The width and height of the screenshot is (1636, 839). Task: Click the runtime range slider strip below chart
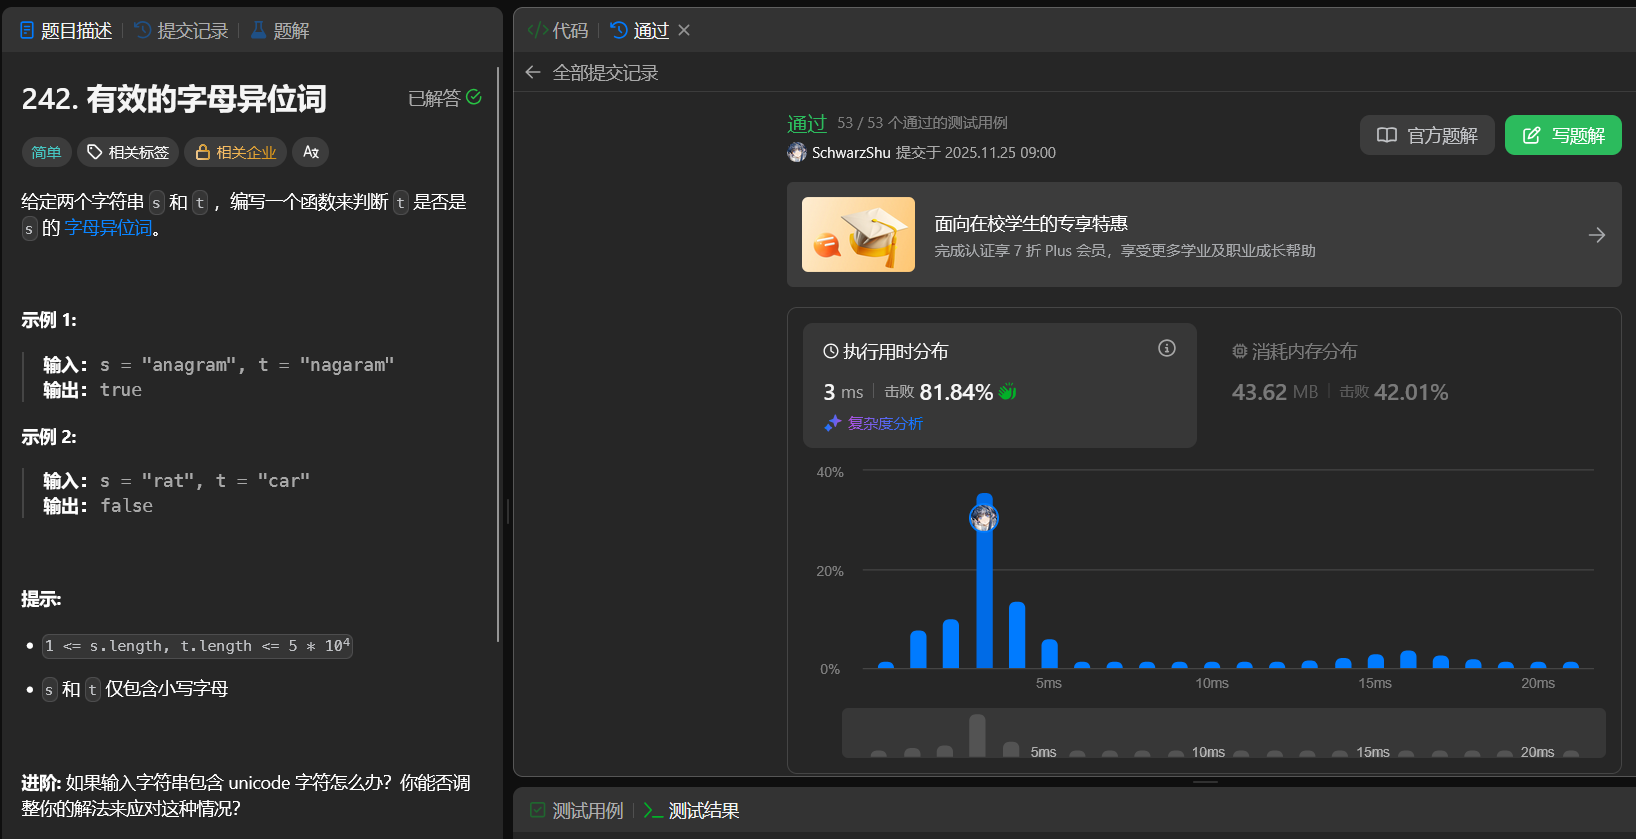click(1223, 734)
